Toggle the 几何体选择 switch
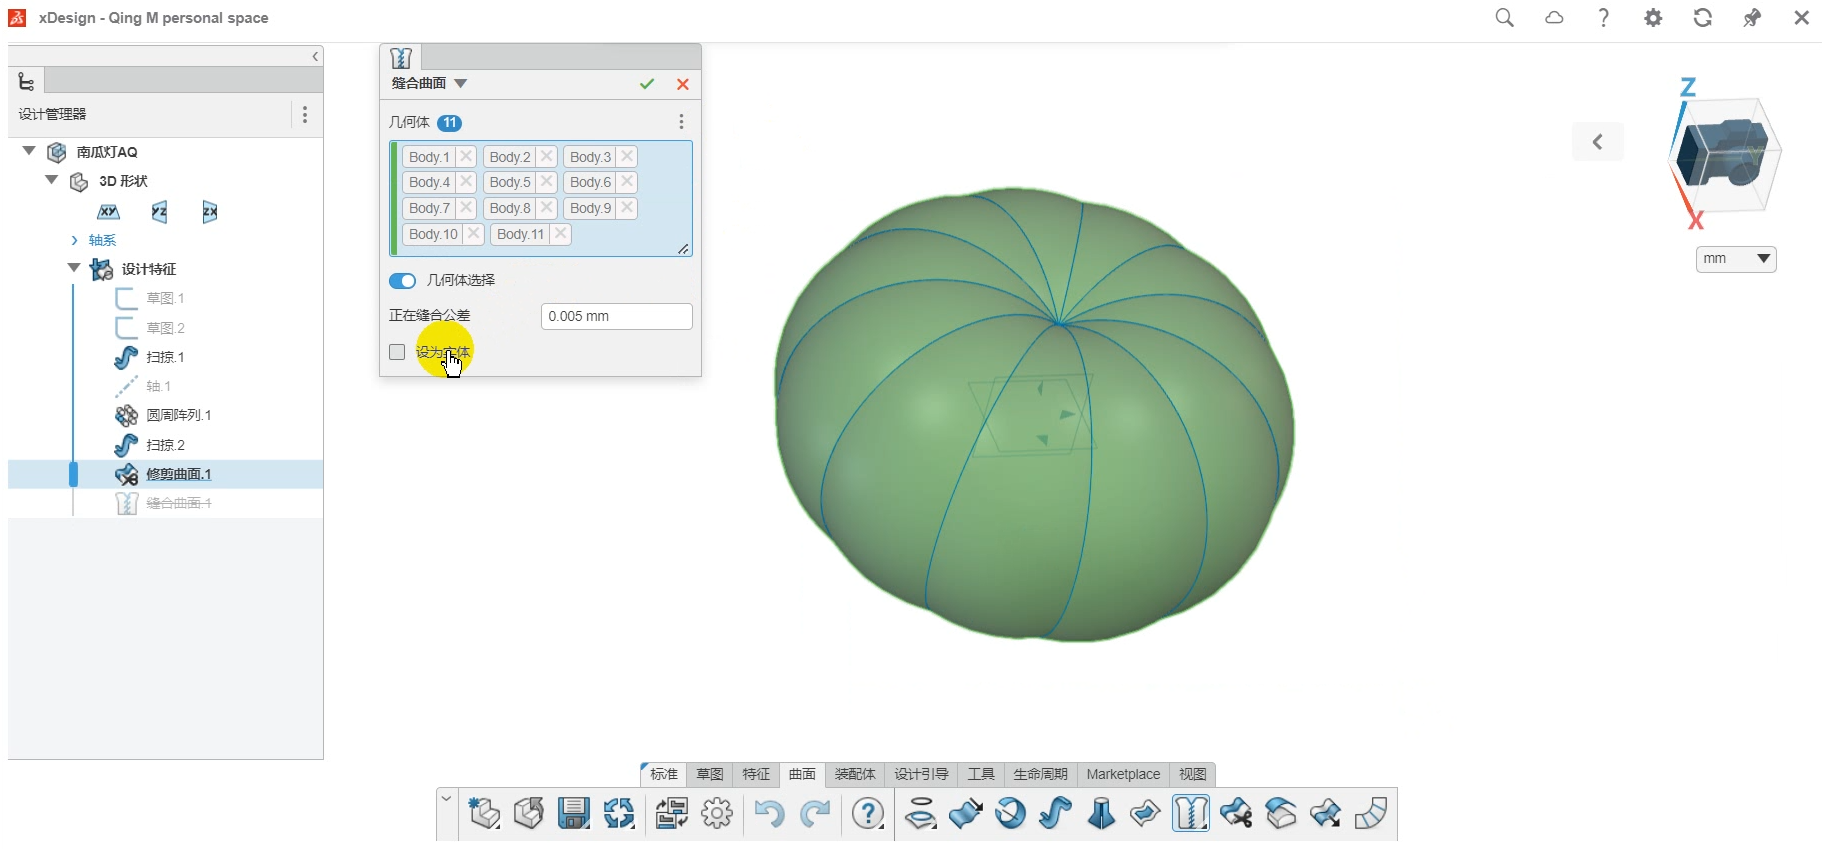This screenshot has width=1822, height=849. [x=402, y=281]
